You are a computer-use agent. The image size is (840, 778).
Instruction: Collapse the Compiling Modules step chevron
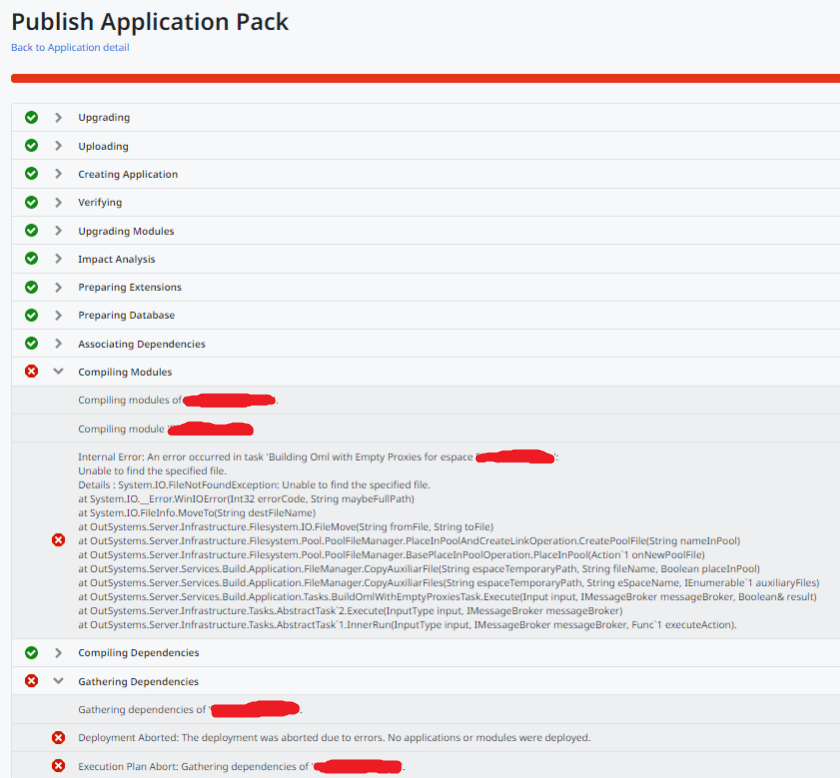58,372
